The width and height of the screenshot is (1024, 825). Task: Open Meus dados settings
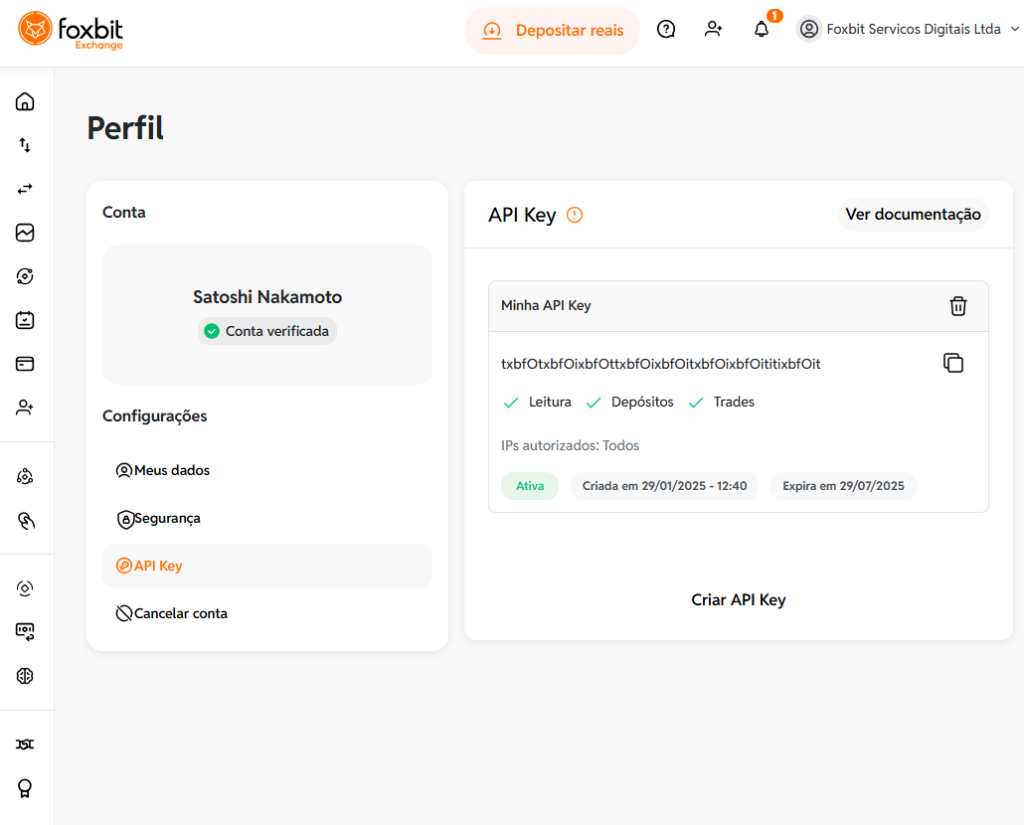(267, 470)
